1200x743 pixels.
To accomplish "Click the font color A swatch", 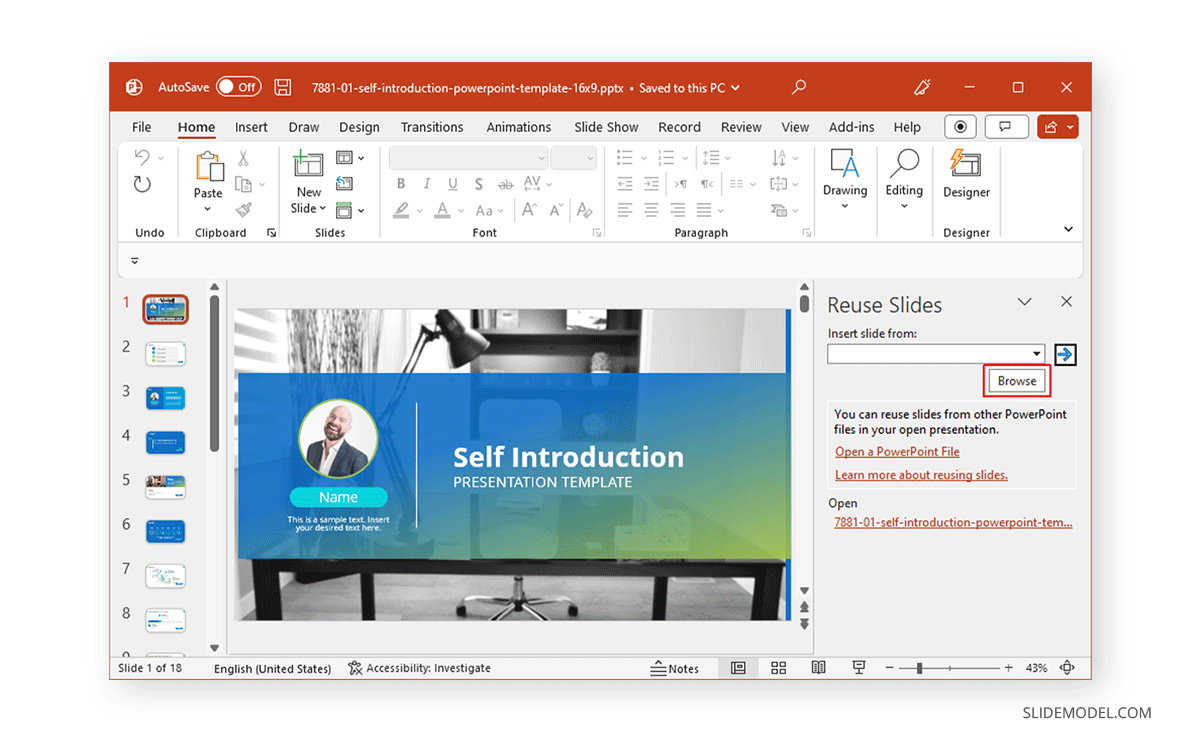I will (444, 210).
